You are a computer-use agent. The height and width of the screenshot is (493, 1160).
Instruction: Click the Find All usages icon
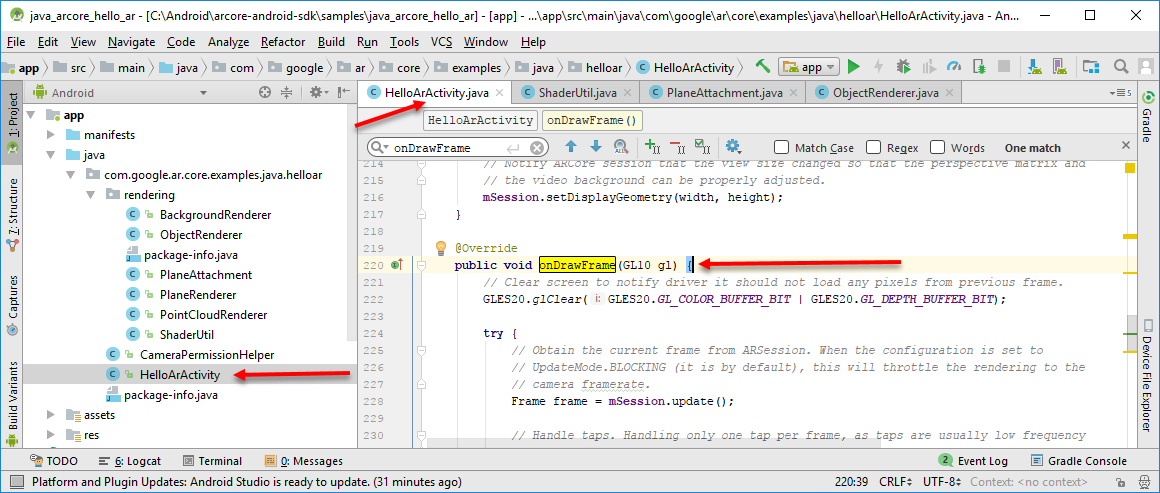621,147
